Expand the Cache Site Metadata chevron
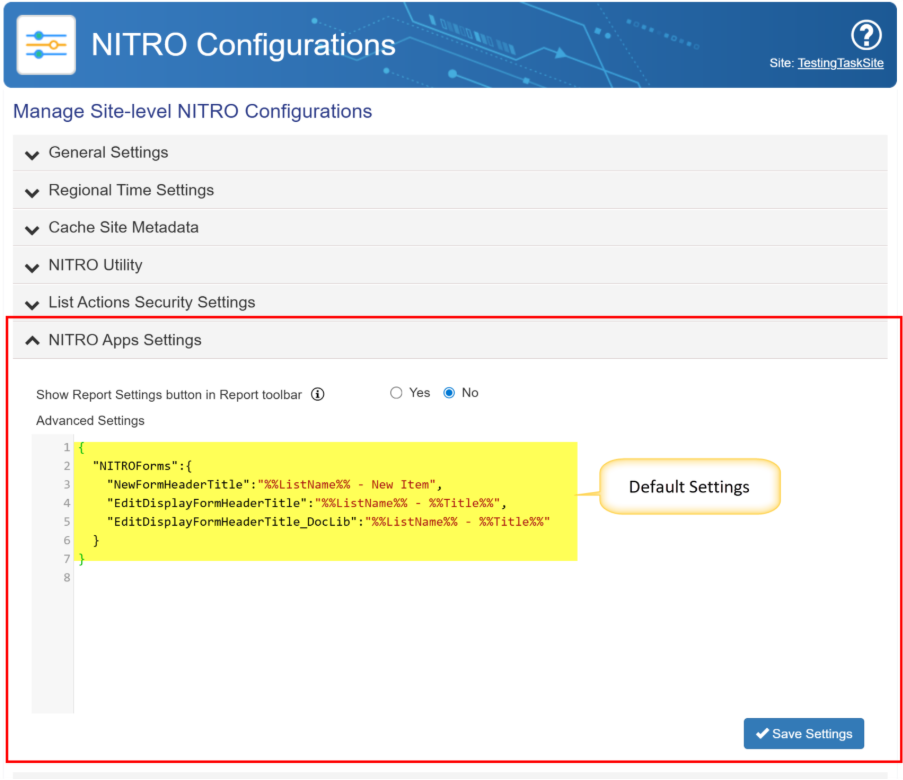The width and height of the screenshot is (903, 780). coord(32,229)
